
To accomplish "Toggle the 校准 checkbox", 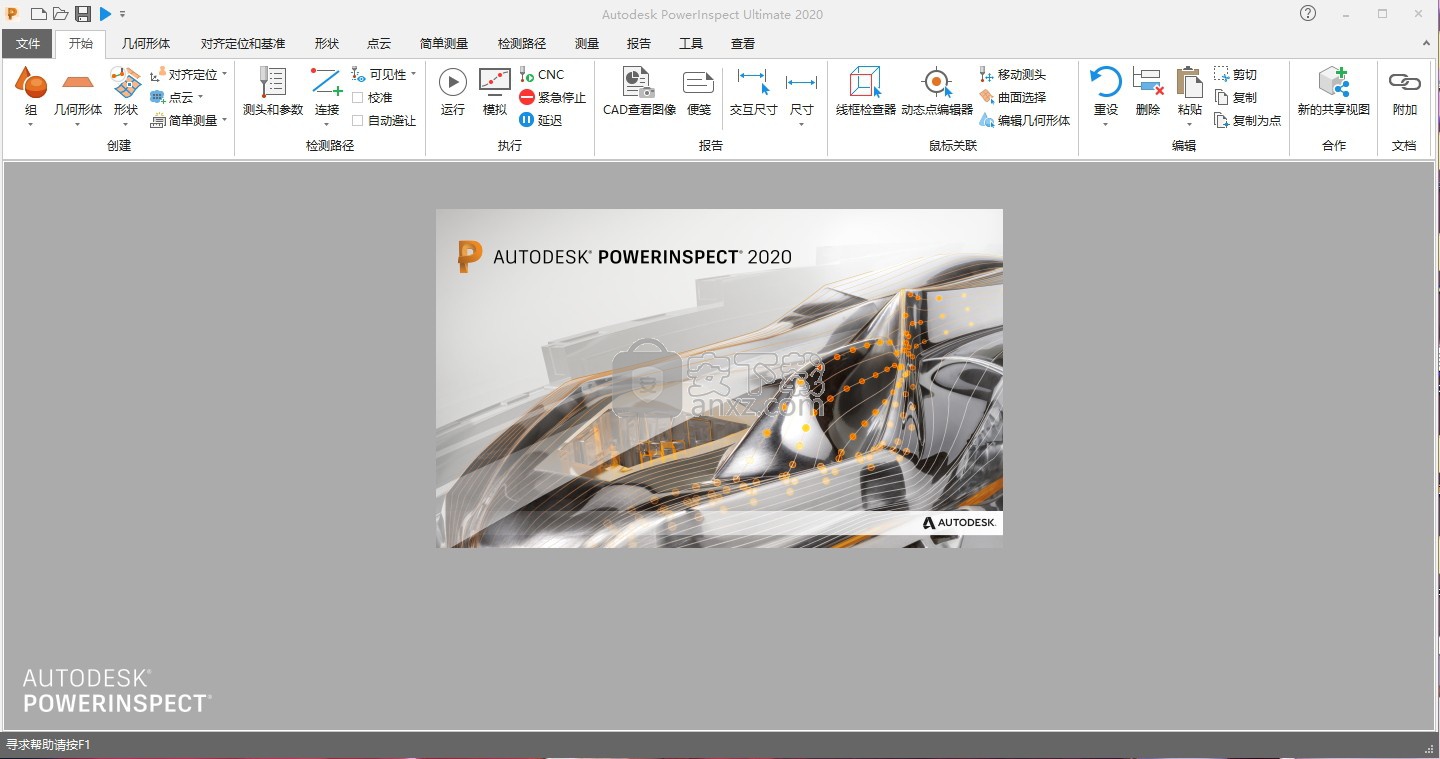I will (357, 97).
